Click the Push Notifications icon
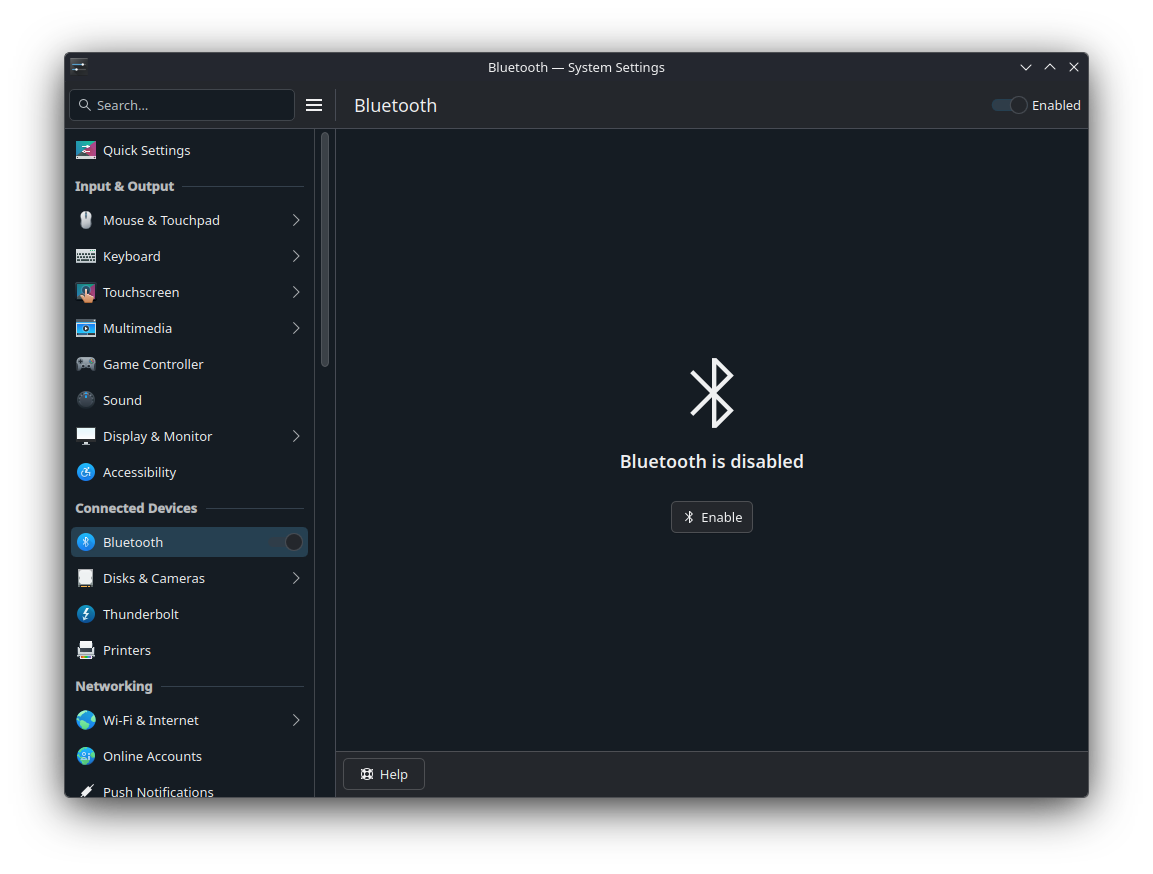The image size is (1153, 874). (x=86, y=791)
